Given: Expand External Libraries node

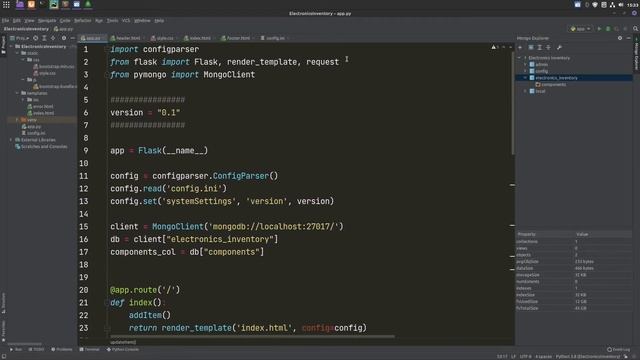Looking at the screenshot, I should 11,140.
